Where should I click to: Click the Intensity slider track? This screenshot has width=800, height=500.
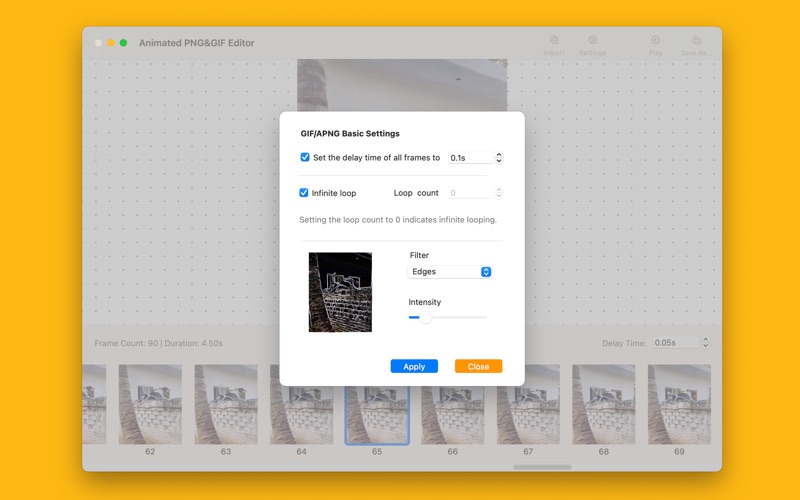pyautogui.click(x=448, y=317)
